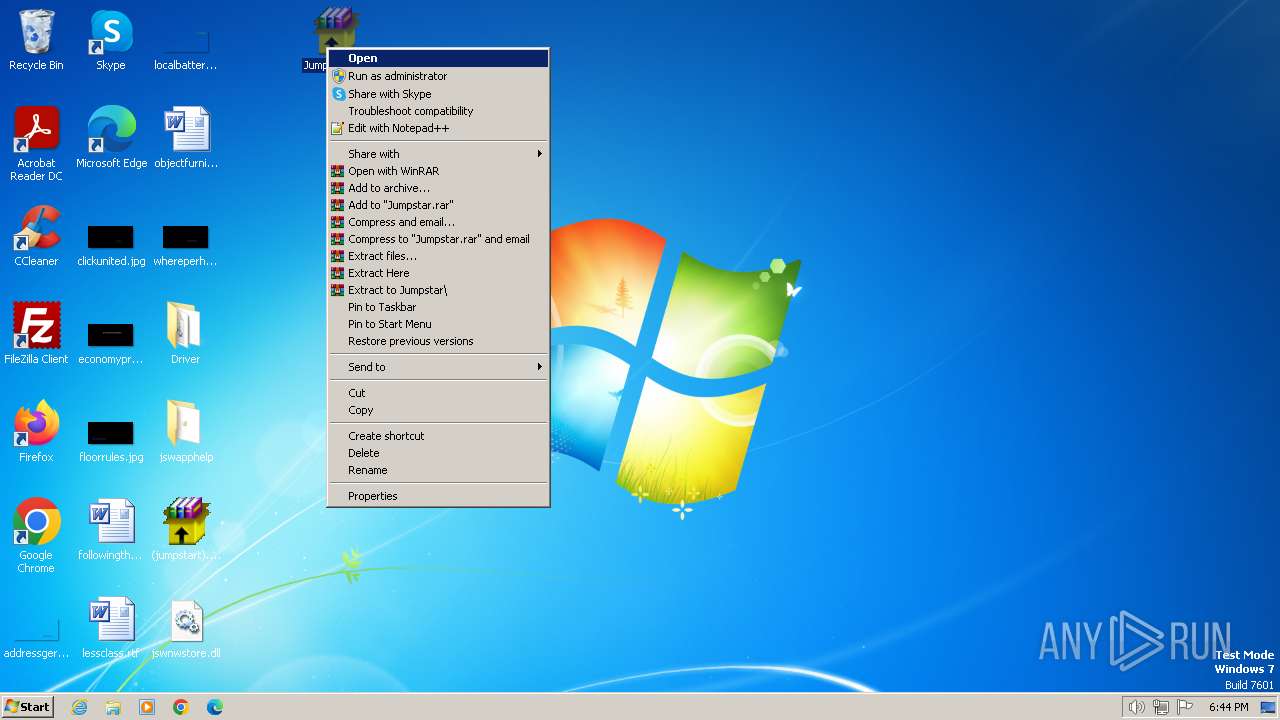The height and width of the screenshot is (720, 1280).
Task: Select the economypr file icon
Action: click(x=111, y=343)
